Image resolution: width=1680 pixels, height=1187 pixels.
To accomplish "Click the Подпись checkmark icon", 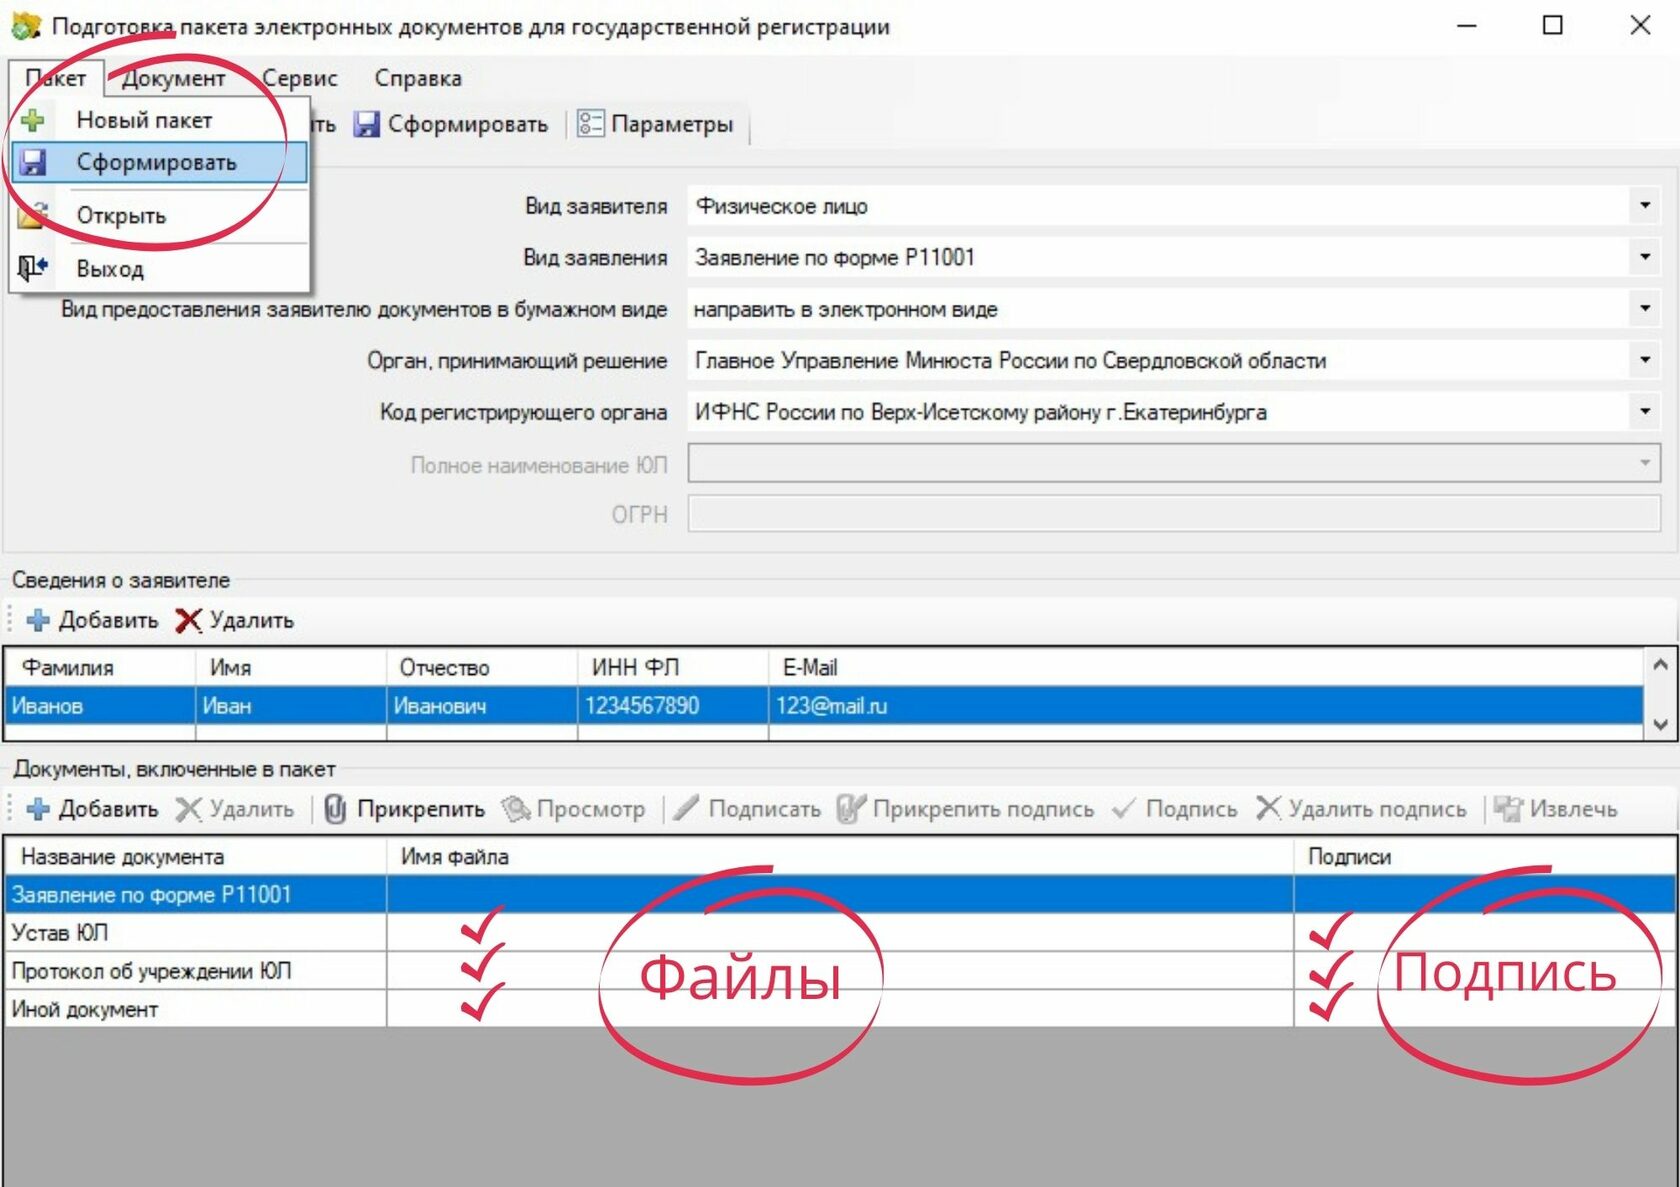I will (1124, 808).
